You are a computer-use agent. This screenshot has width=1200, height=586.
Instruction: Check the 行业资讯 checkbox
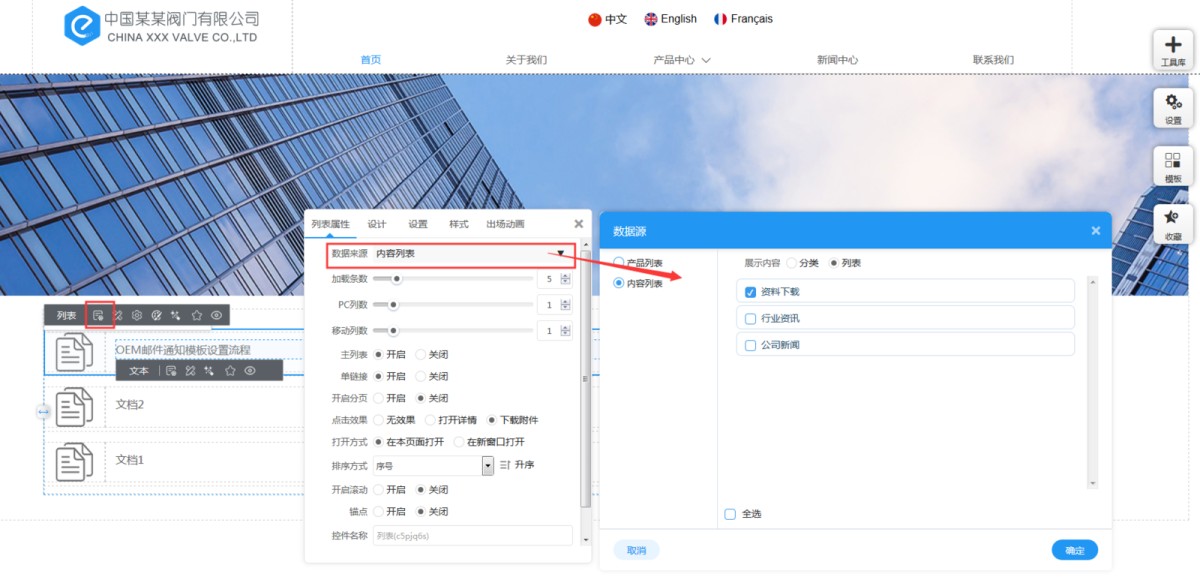coord(751,318)
